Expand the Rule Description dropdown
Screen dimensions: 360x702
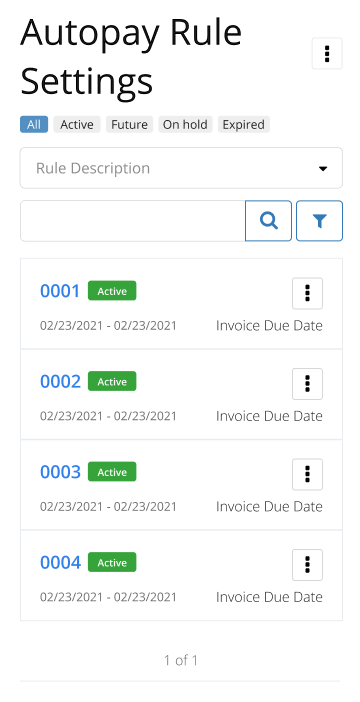[x=181, y=168]
